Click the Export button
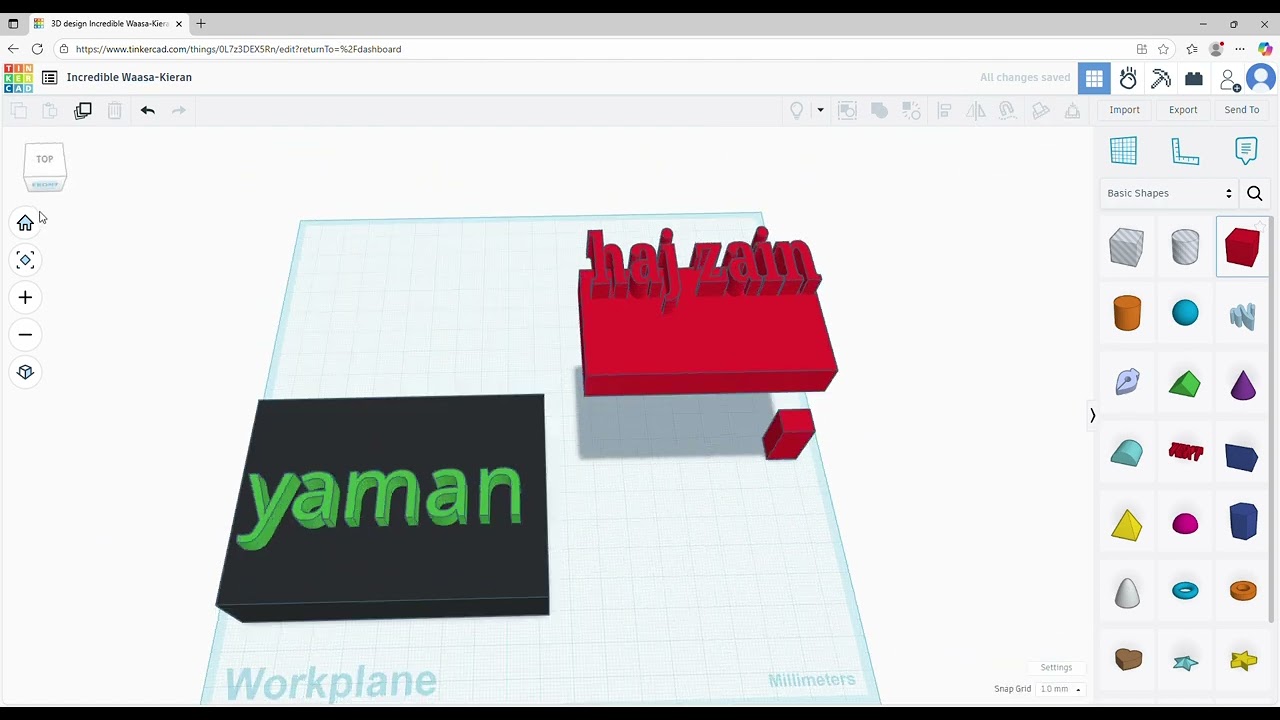This screenshot has height=720, width=1280. [1183, 110]
